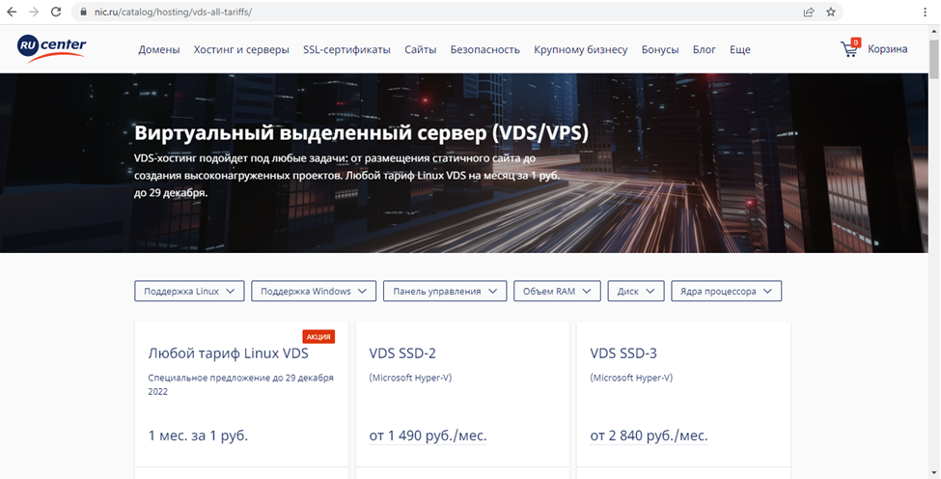This screenshot has height=479, width=941.
Task: Click the padlock site info icon
Action: coord(85,12)
